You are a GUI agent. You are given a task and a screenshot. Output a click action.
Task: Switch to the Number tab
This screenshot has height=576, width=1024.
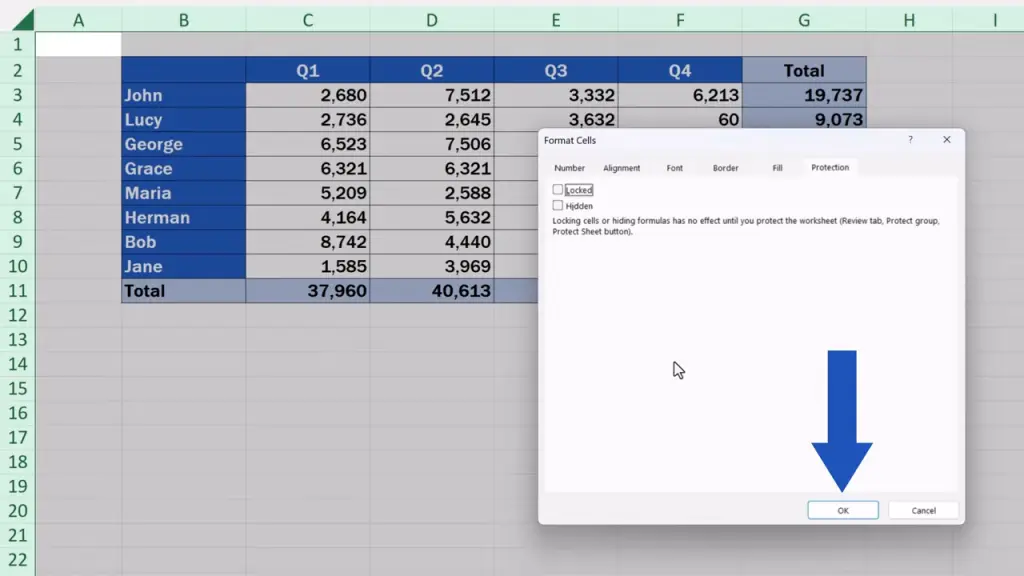pos(569,168)
